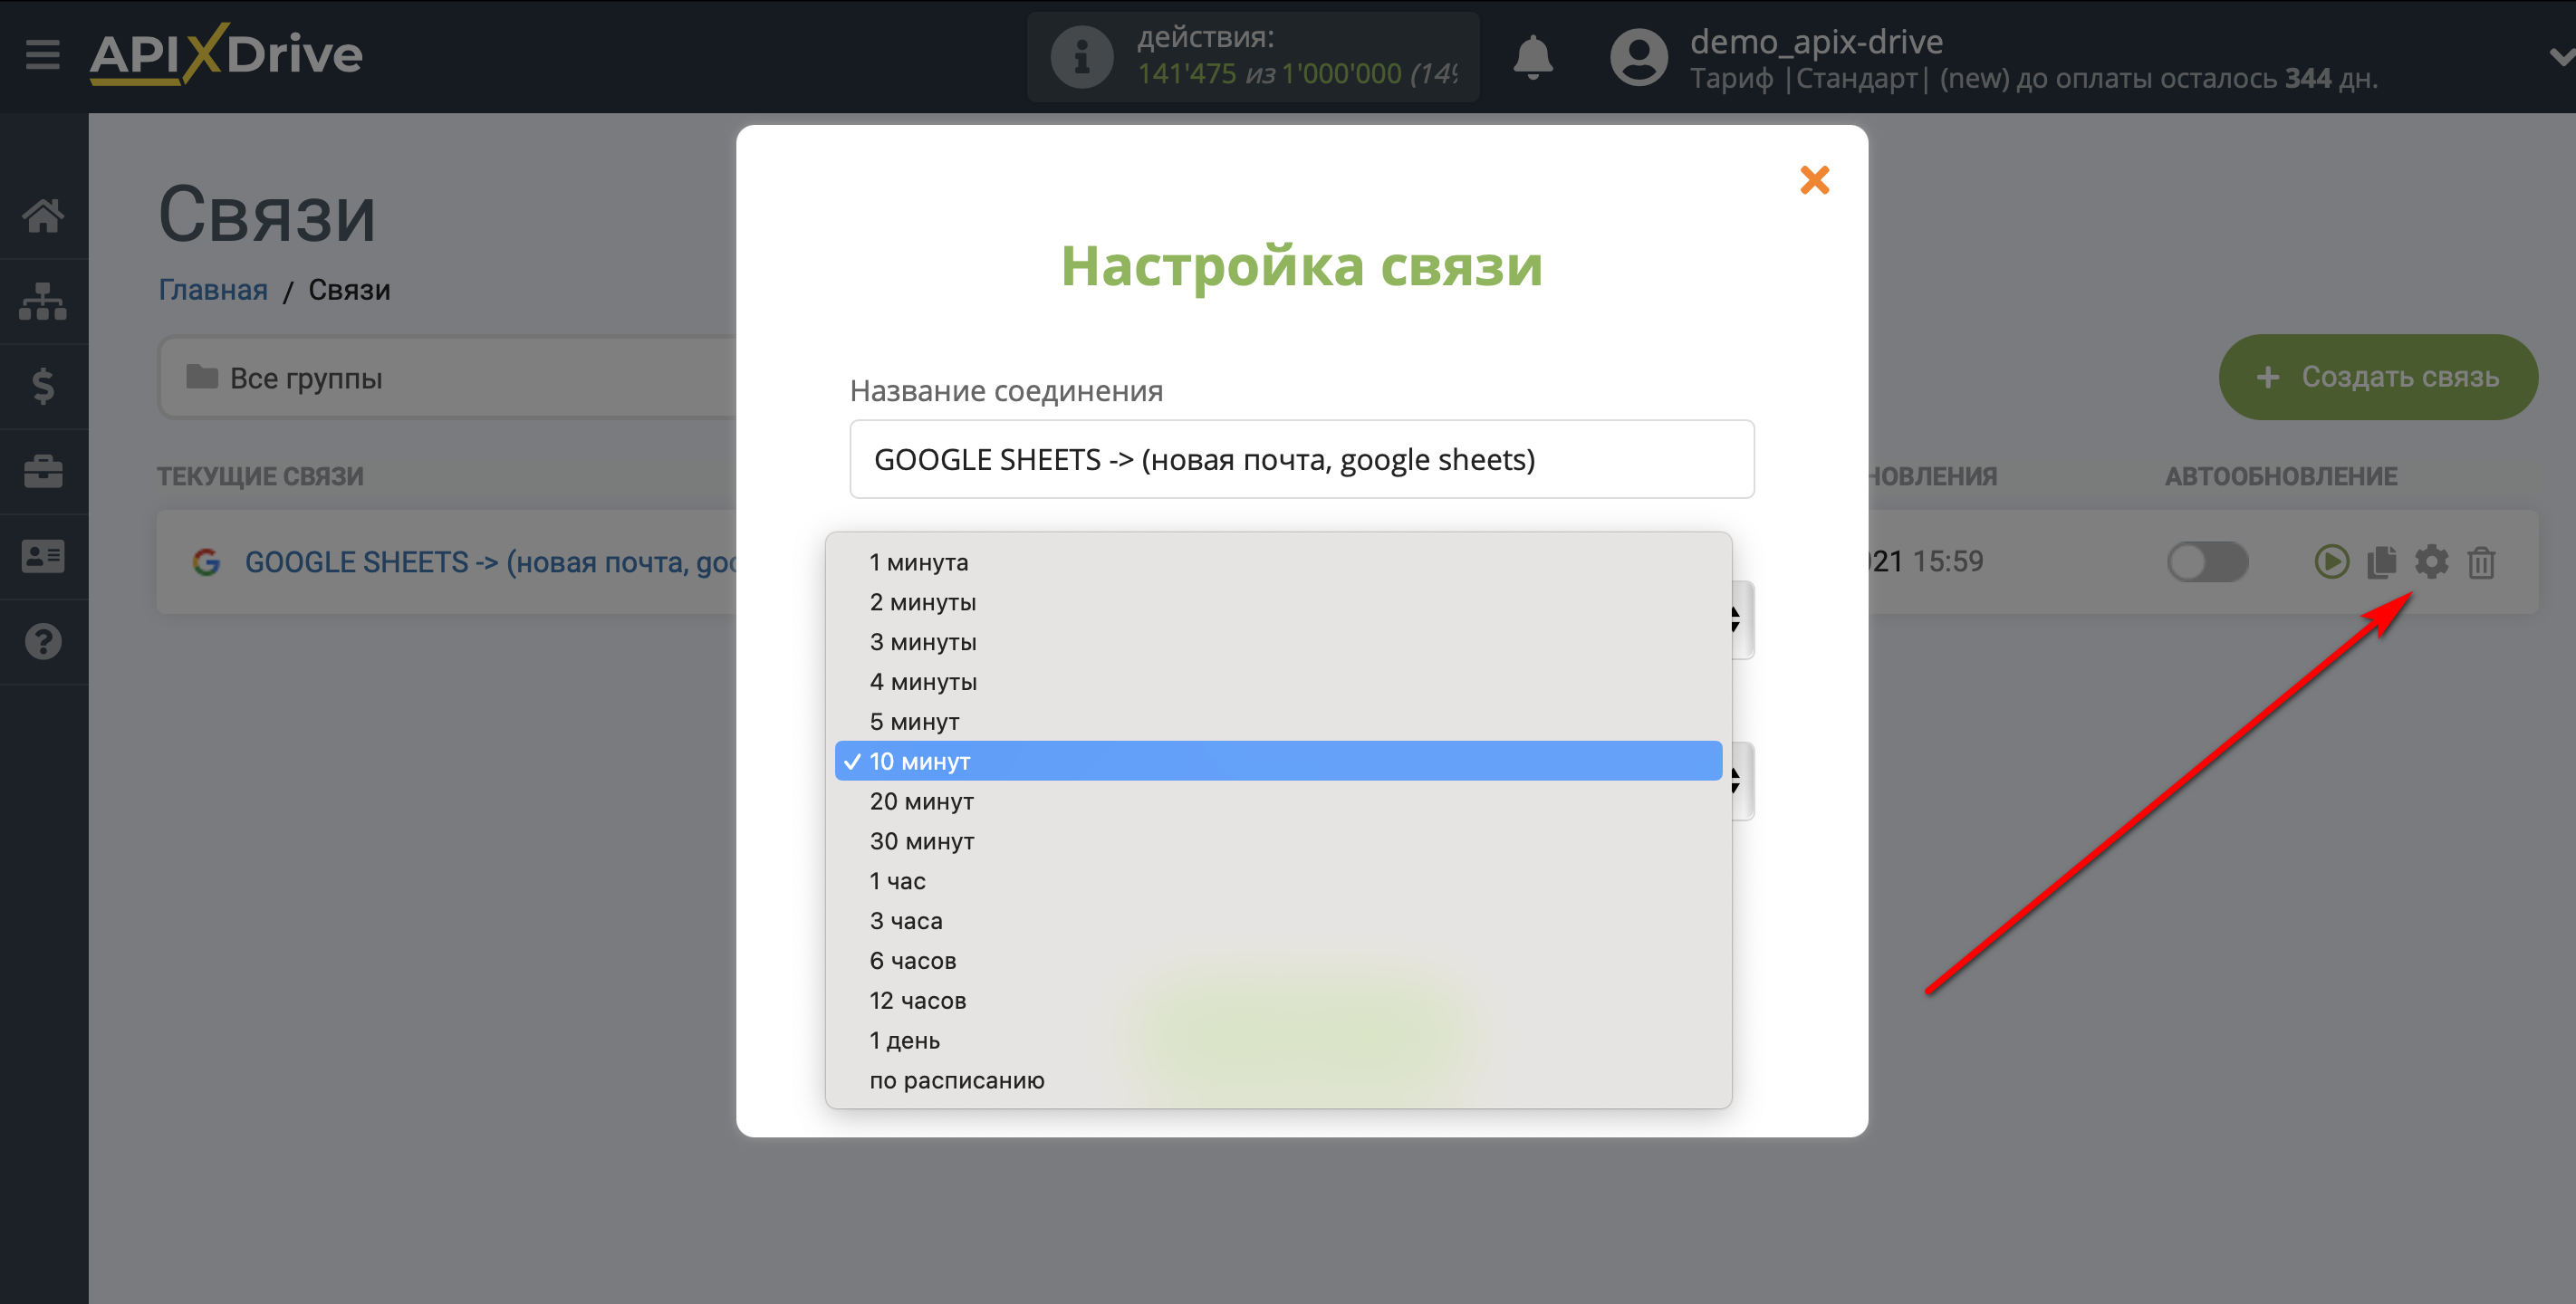Screen dimensions: 2576x1304
Task: Click the Связи breadcrumb text
Action: tap(349, 290)
